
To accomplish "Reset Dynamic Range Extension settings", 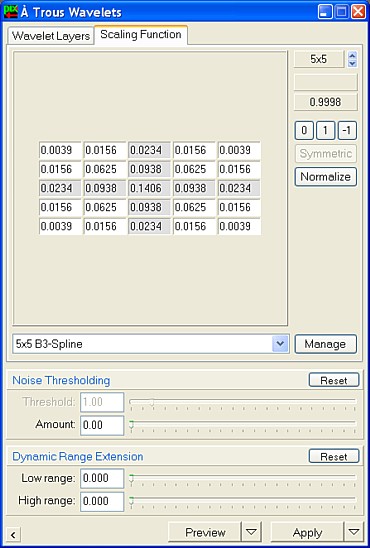I will [x=334, y=456].
